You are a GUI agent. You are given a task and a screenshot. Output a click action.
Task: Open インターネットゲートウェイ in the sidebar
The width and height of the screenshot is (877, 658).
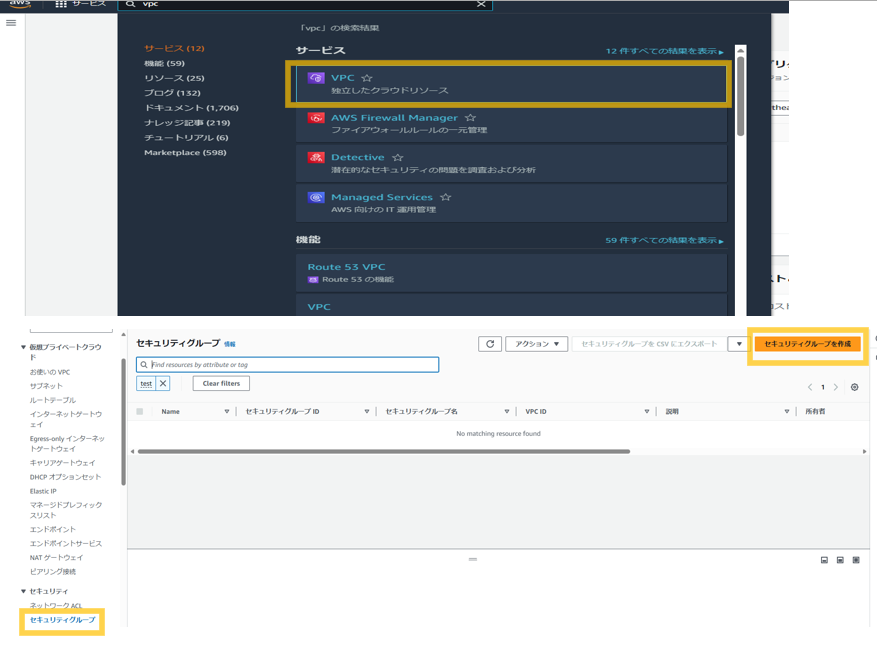[x=66, y=419]
